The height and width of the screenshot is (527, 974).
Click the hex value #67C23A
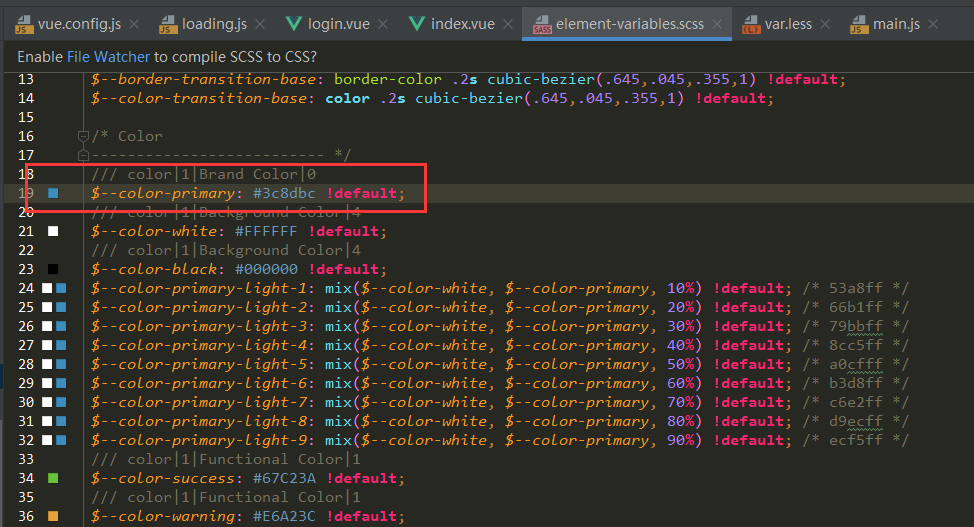[x=284, y=478]
